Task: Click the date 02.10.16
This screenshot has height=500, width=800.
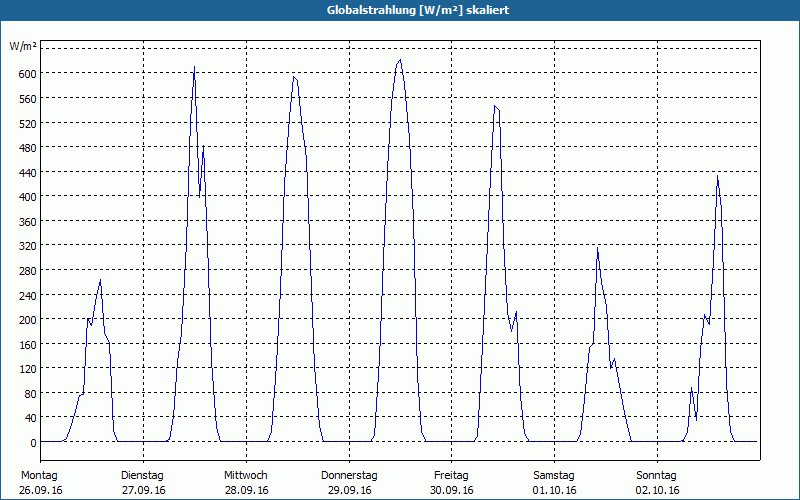Action: tap(658, 491)
